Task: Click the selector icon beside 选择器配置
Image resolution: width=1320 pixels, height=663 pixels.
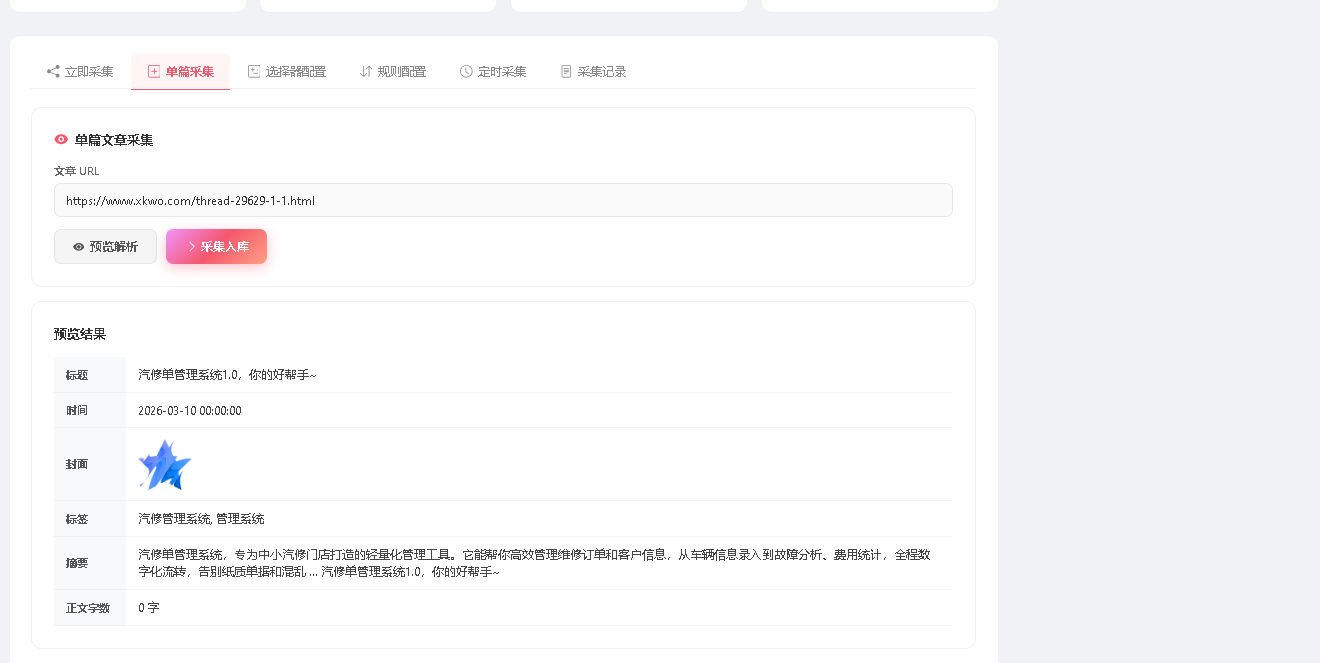Action: tap(254, 71)
